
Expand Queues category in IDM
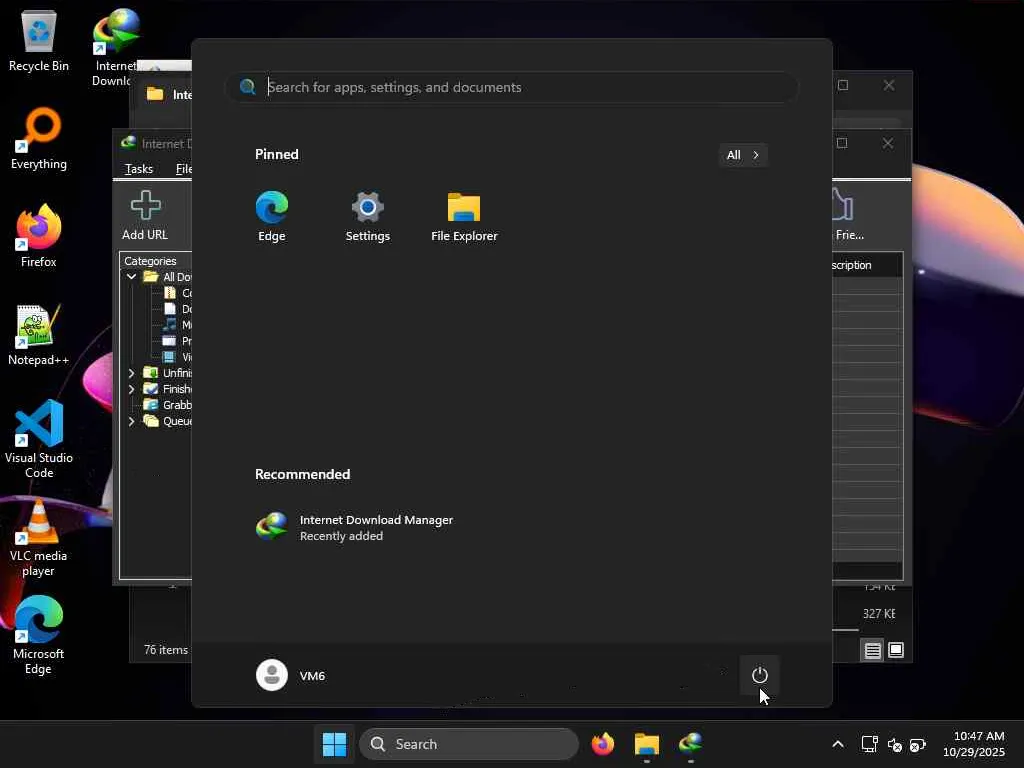pos(131,421)
